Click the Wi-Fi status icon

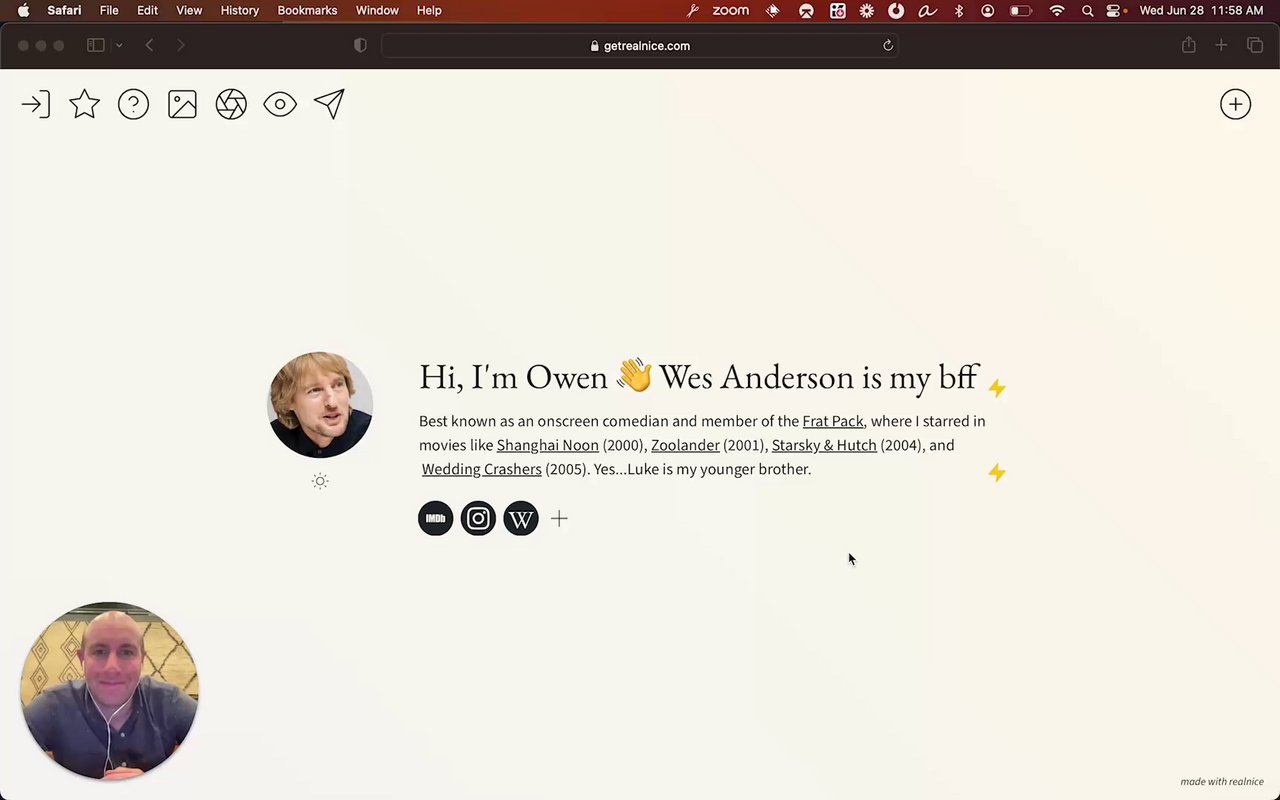coord(1057,10)
